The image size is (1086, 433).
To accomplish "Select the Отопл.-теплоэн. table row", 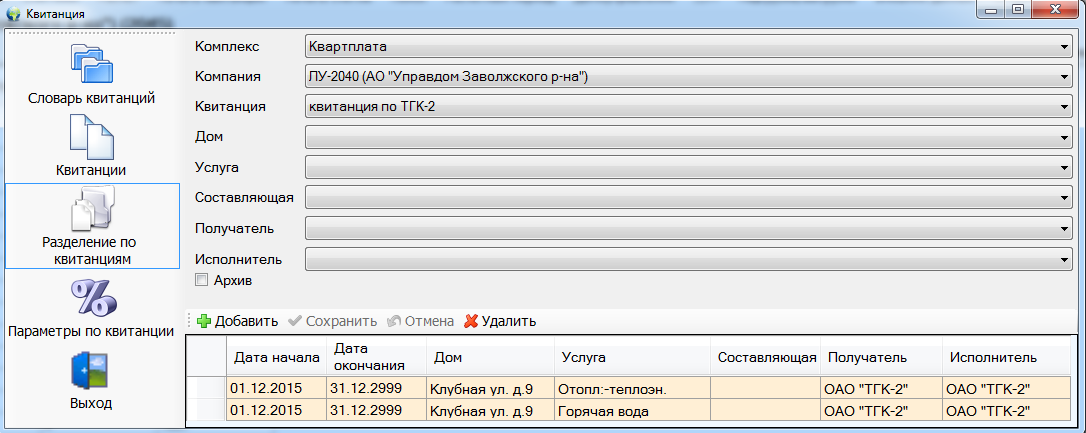I will point(610,389).
